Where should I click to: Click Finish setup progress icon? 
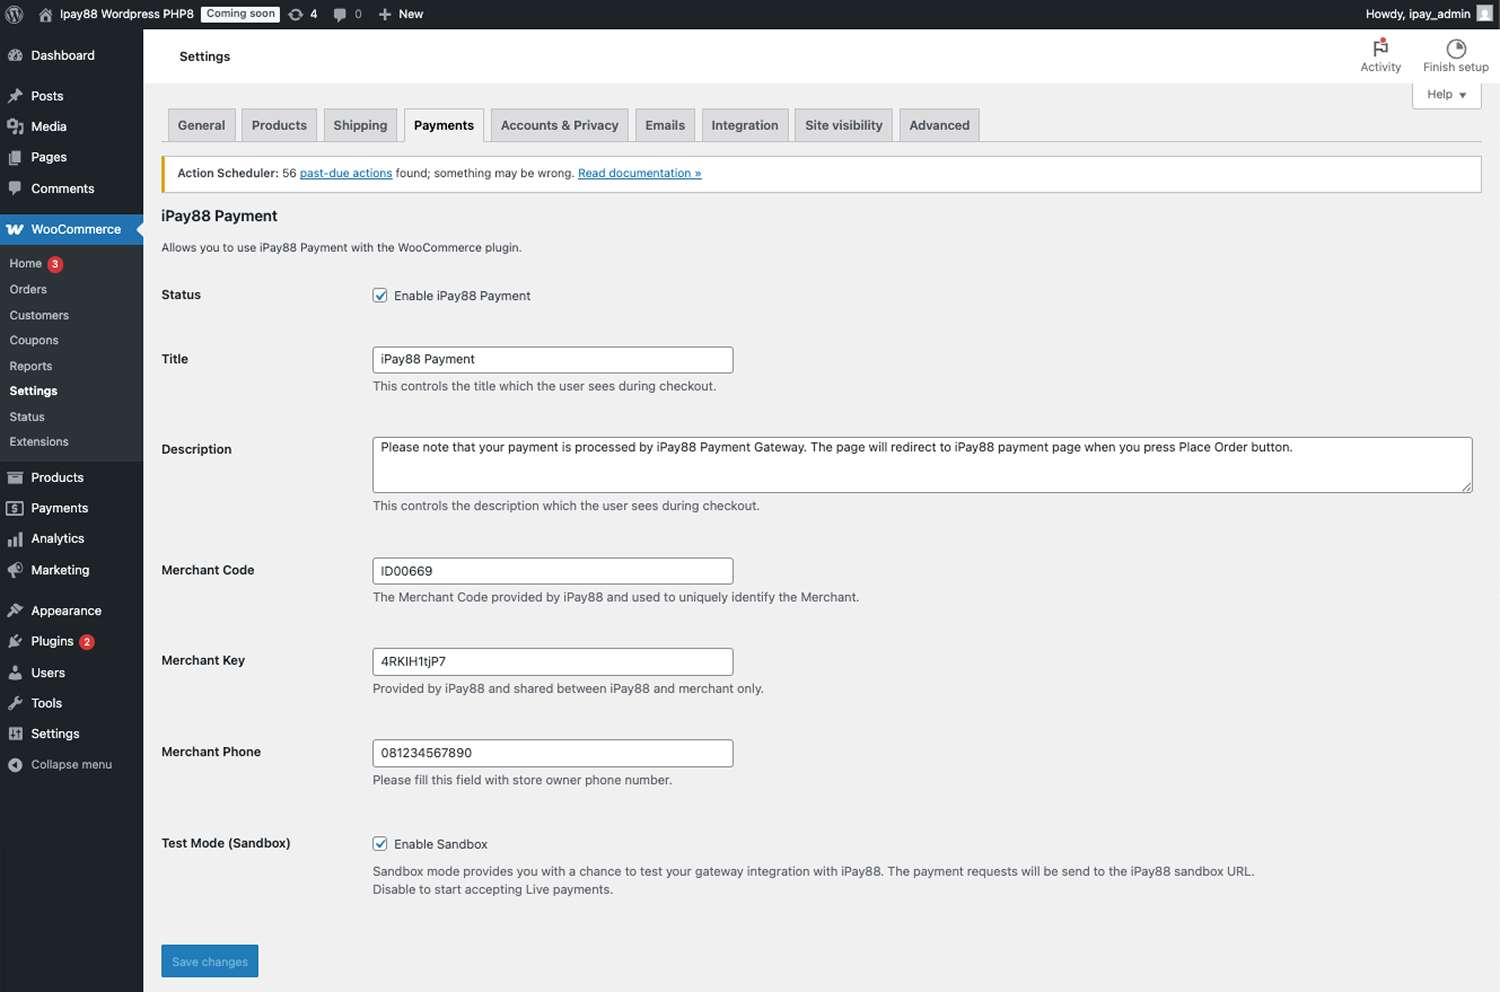pyautogui.click(x=1456, y=48)
